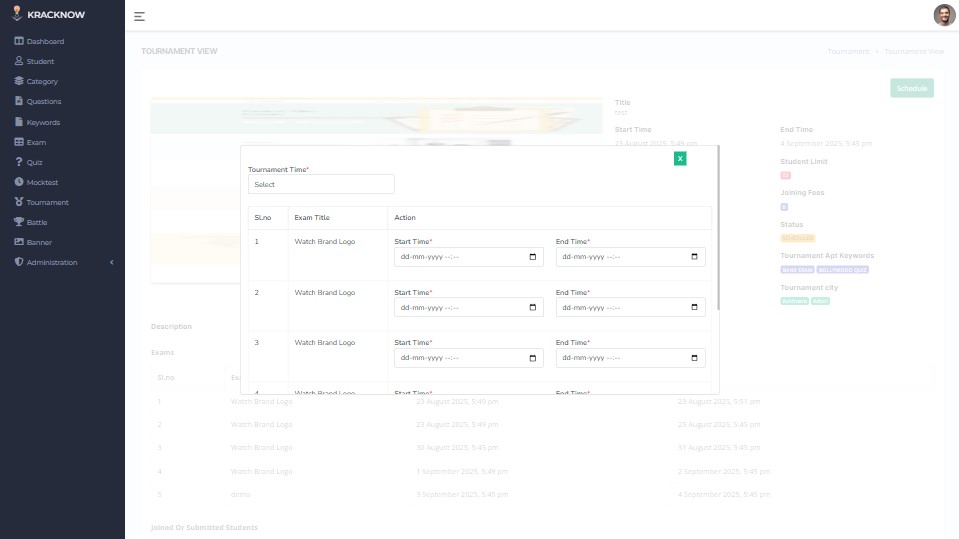959x539 pixels.
Task: Click the Questions document icon
Action: point(19,101)
